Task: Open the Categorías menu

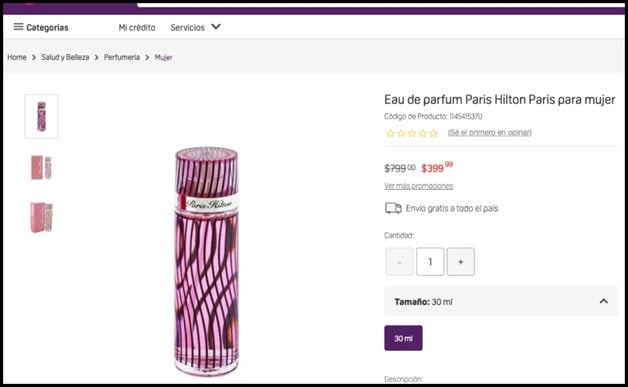Action: (41, 27)
